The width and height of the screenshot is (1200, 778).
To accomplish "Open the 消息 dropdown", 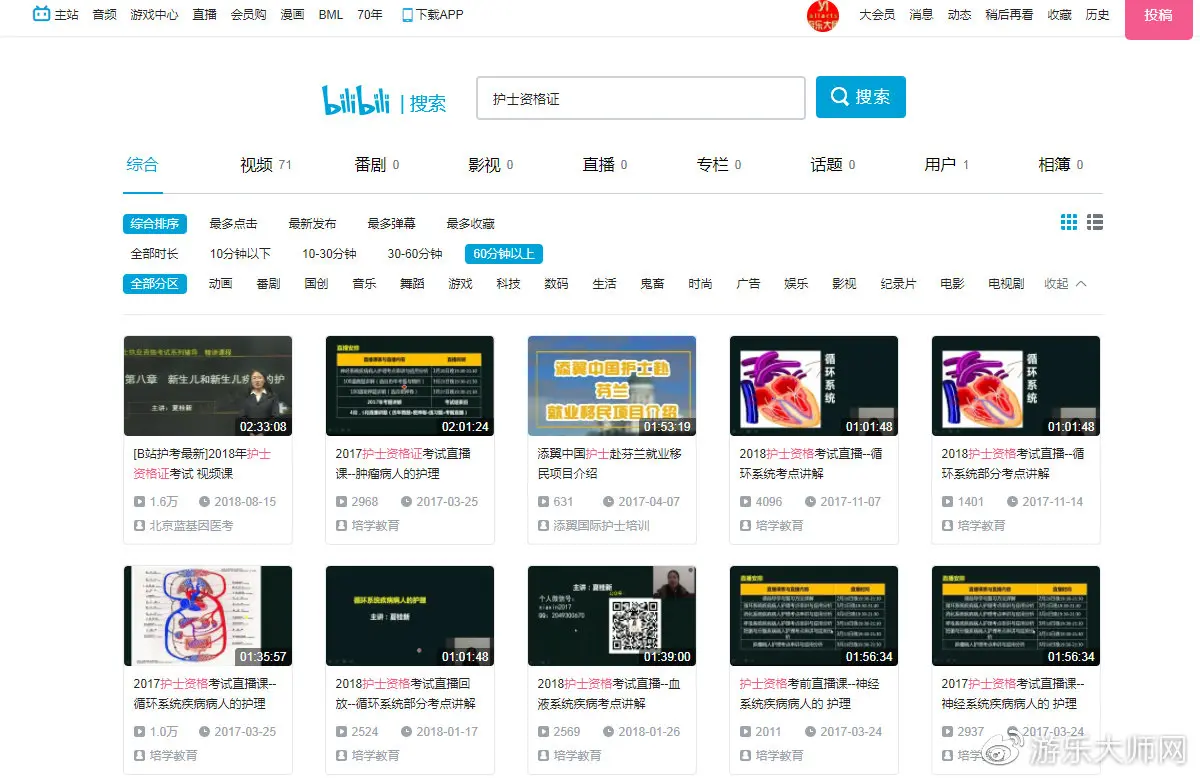I will point(921,15).
